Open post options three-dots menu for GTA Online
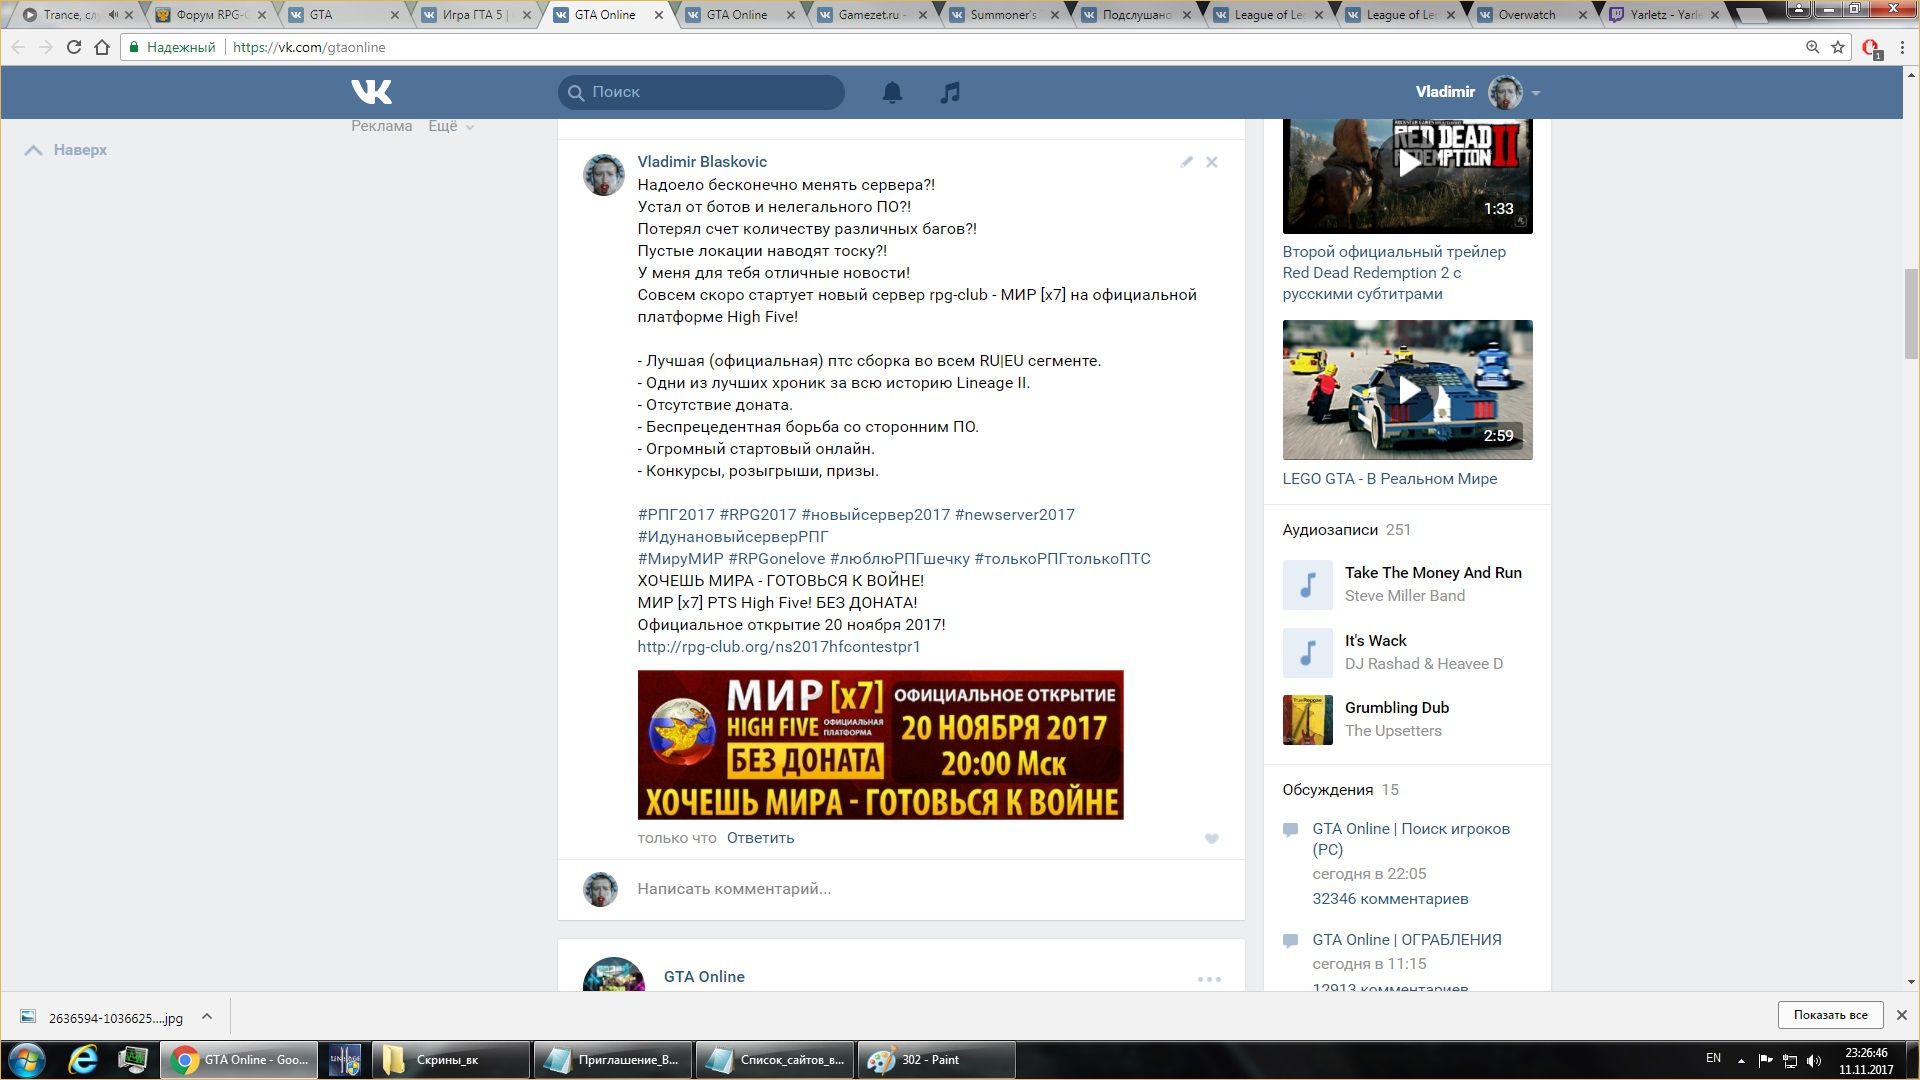This screenshot has height=1080, width=1920. click(1209, 979)
